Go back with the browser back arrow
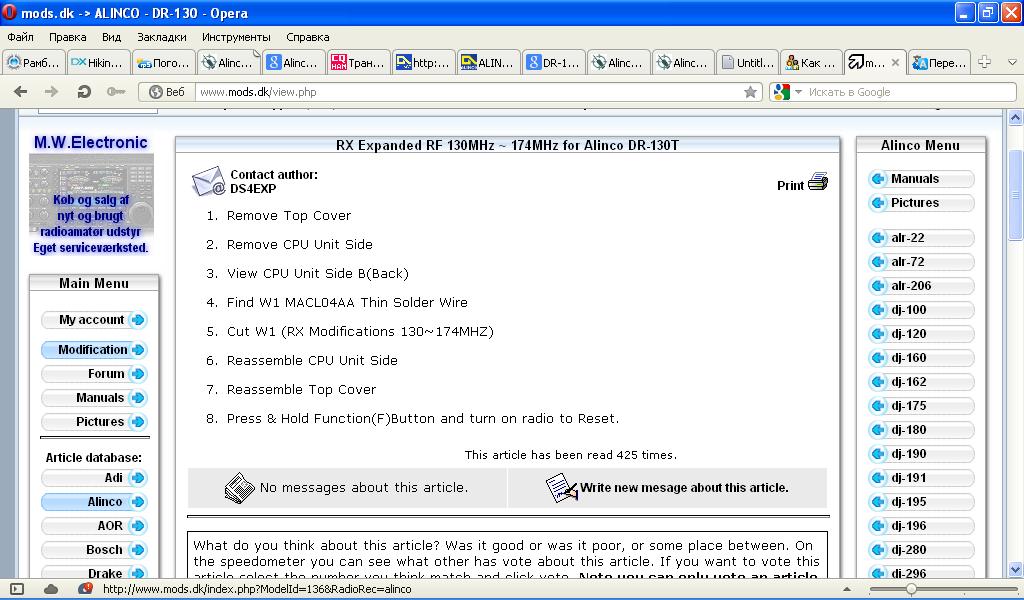Screen dimensions: 1024x600 (x=20, y=92)
